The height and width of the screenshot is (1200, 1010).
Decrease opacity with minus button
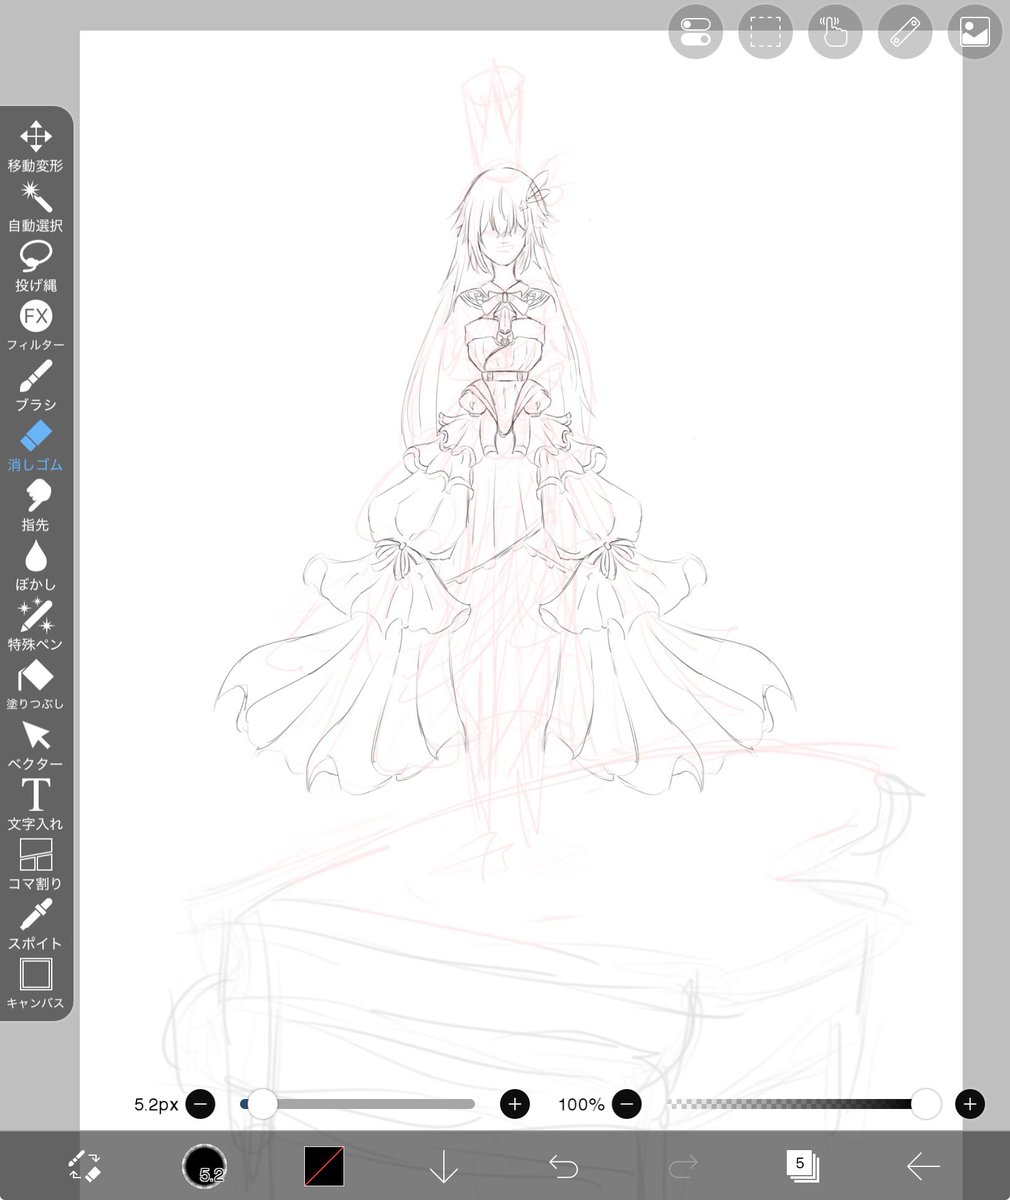click(x=626, y=1104)
